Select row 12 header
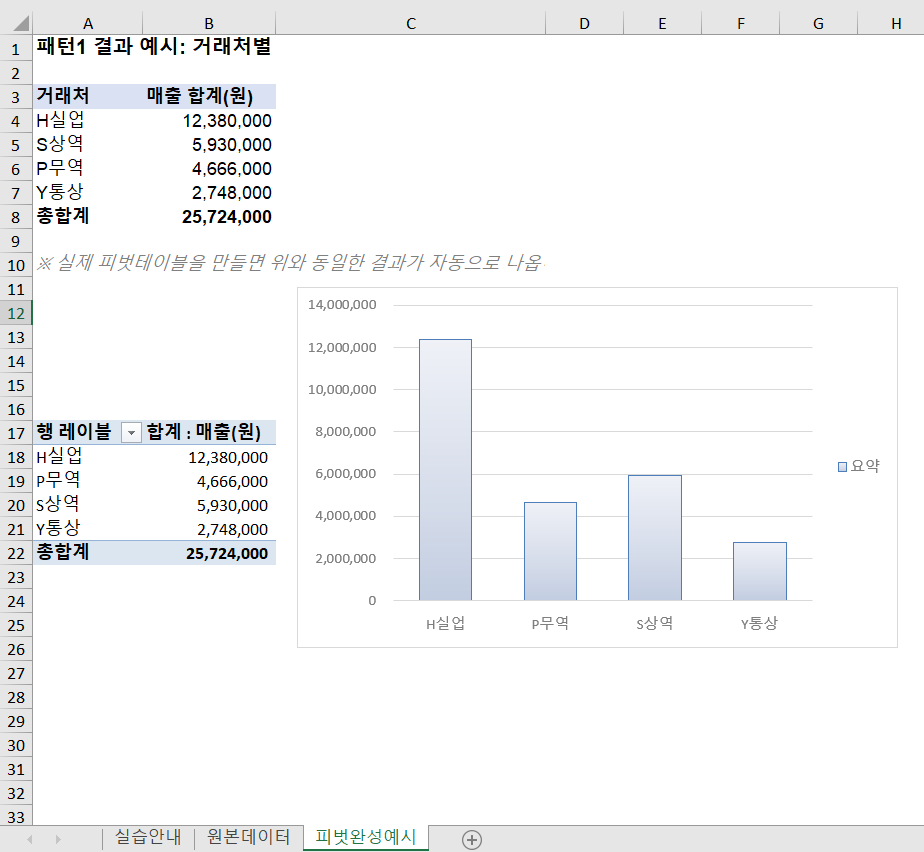The image size is (924, 852). click(16, 313)
